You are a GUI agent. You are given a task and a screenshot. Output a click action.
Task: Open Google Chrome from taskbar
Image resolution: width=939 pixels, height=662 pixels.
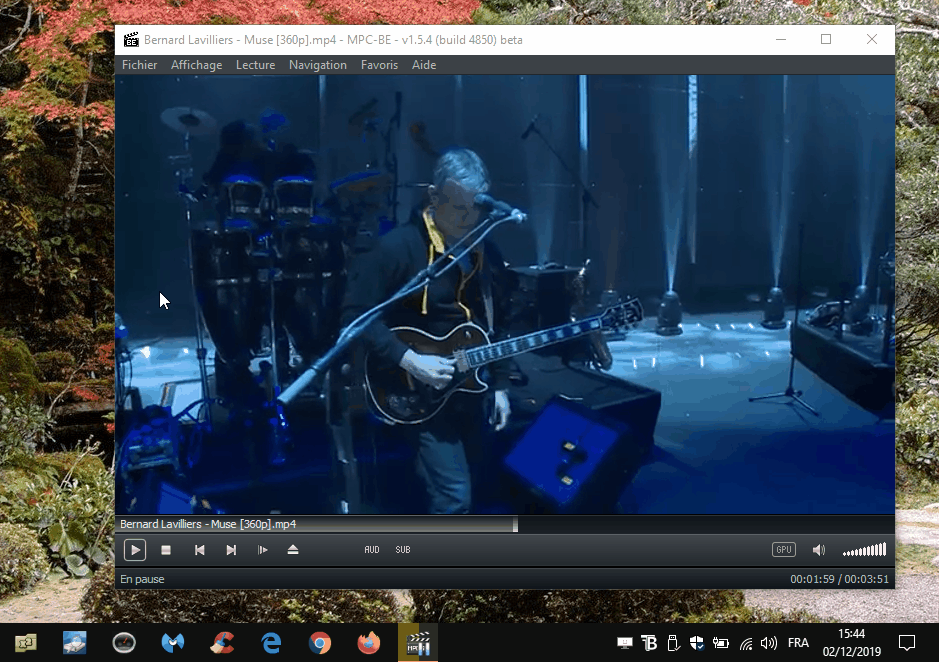(x=320, y=643)
